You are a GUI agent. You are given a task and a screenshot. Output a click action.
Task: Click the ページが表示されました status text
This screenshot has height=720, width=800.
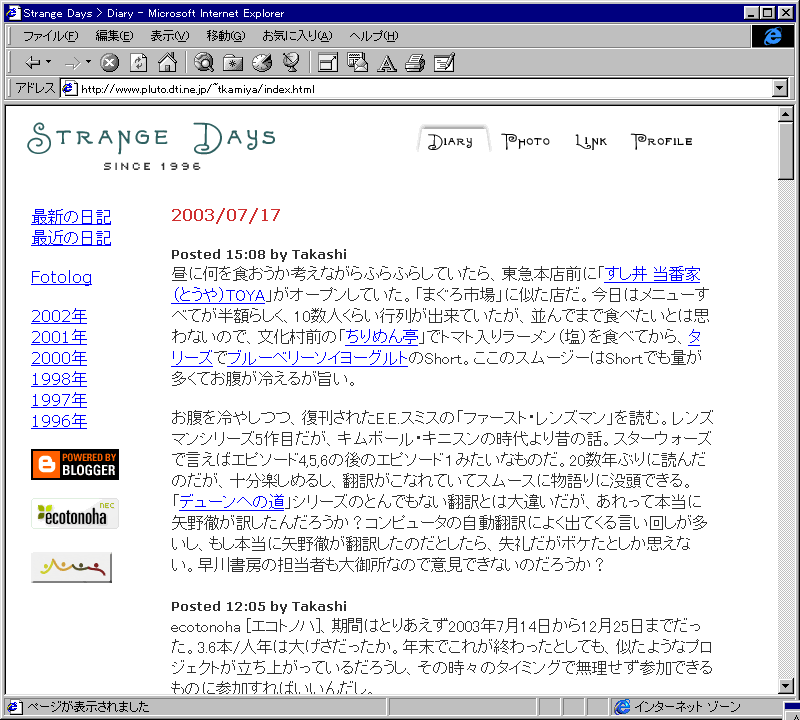click(88, 707)
